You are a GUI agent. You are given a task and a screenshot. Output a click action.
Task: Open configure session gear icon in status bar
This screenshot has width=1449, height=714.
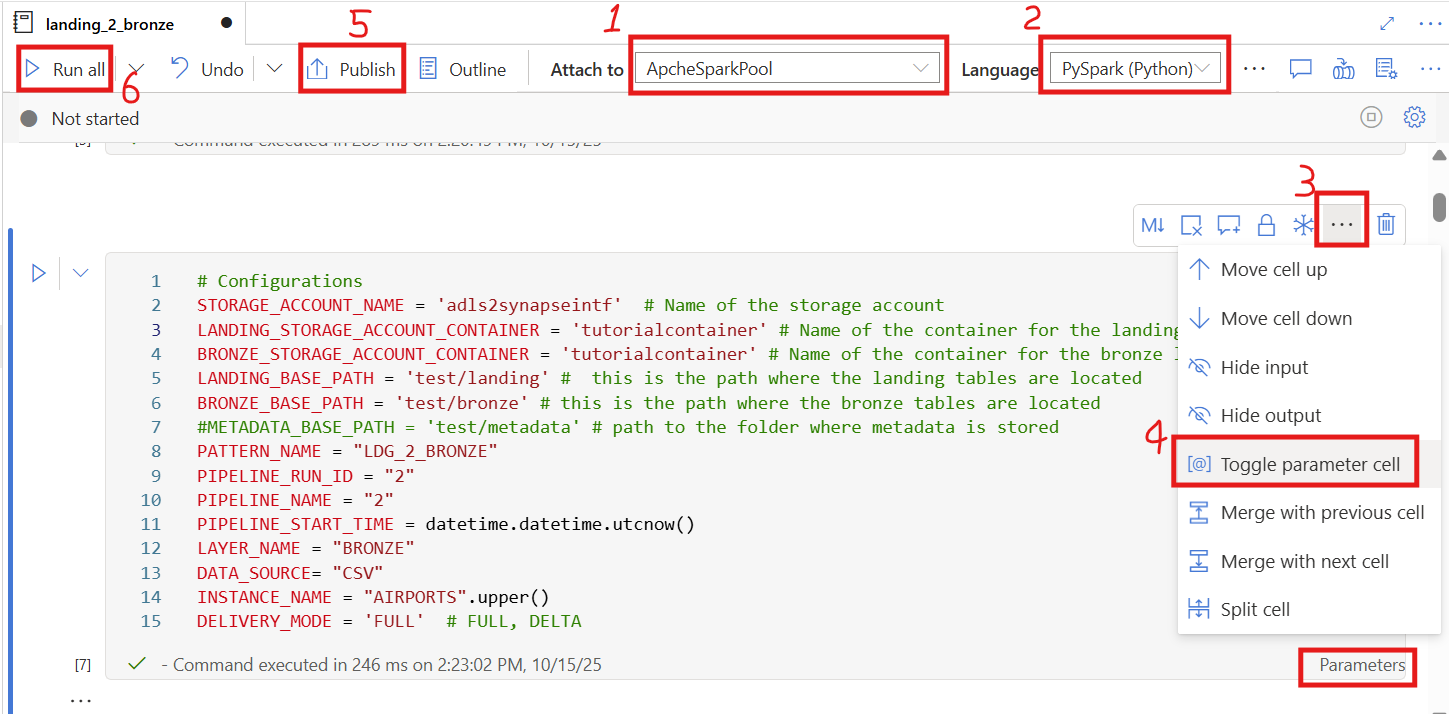pos(1414,118)
